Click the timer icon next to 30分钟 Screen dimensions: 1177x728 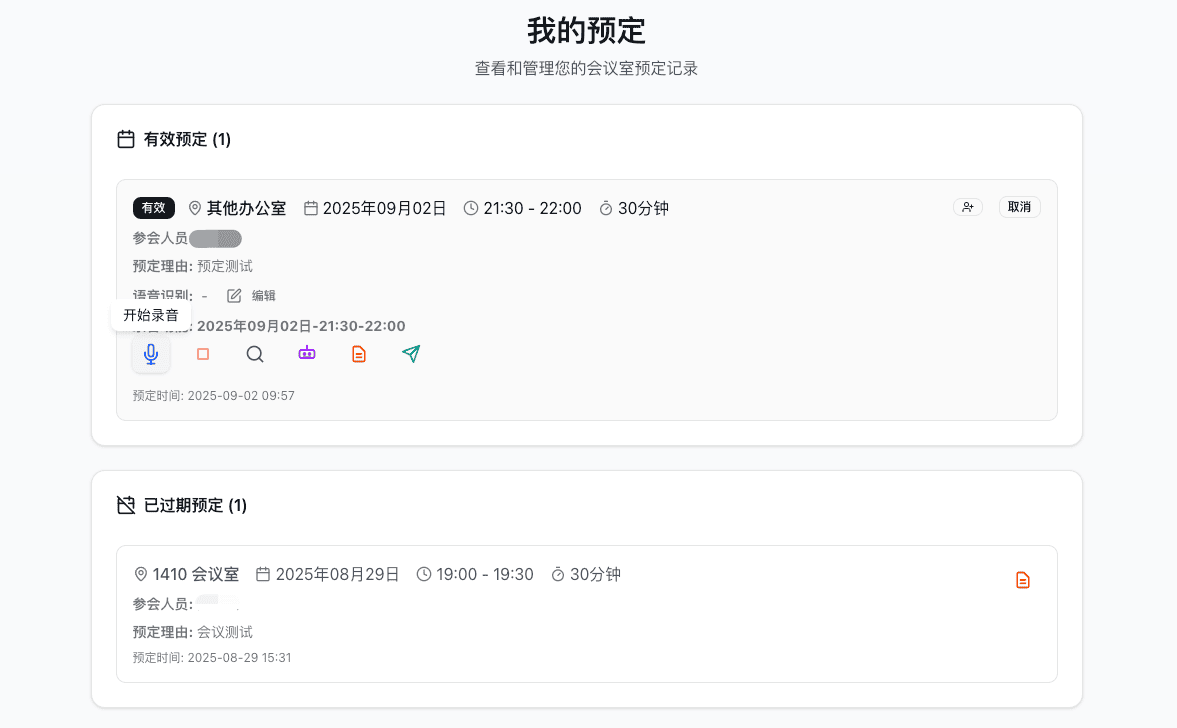tap(605, 208)
